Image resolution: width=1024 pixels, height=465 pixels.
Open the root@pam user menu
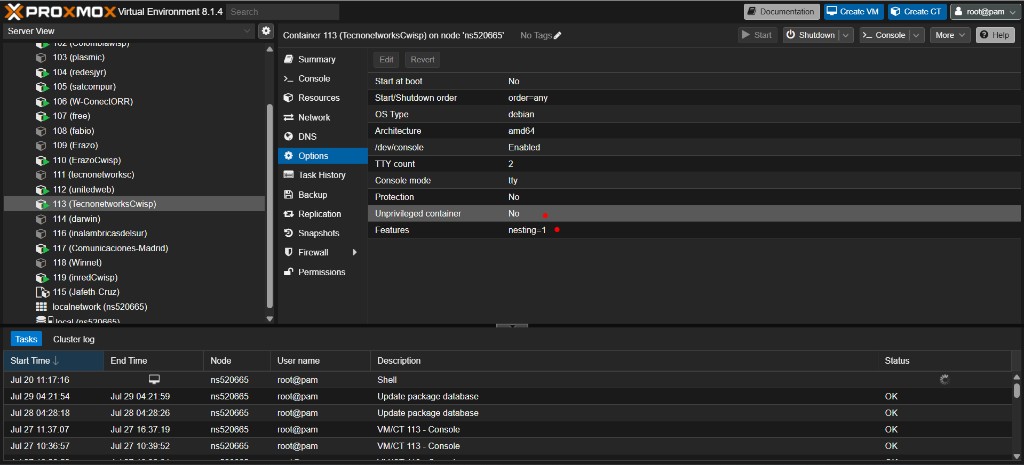tap(984, 12)
